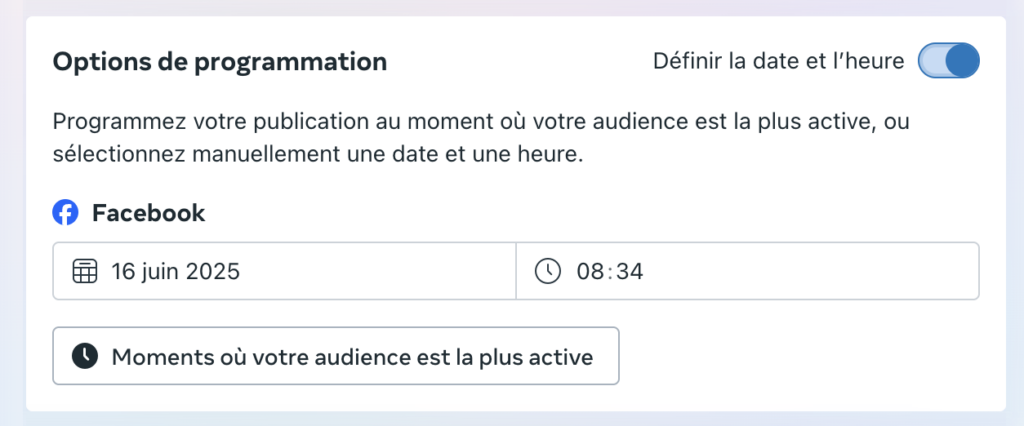Click the 16 juin 2025 date text
This screenshot has height=426, width=1024.
click(176, 271)
